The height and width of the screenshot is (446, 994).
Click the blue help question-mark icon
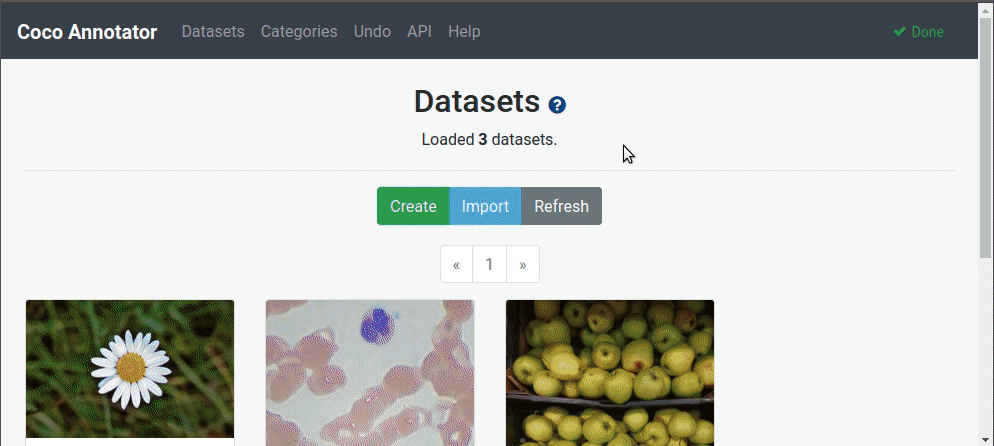[x=557, y=104]
